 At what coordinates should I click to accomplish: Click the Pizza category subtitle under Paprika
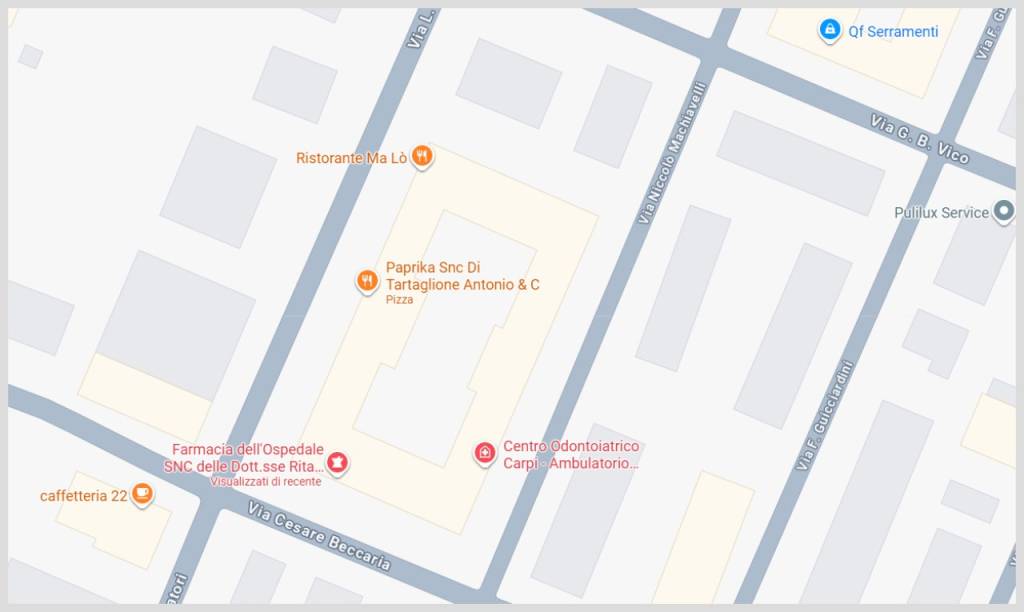(x=399, y=300)
